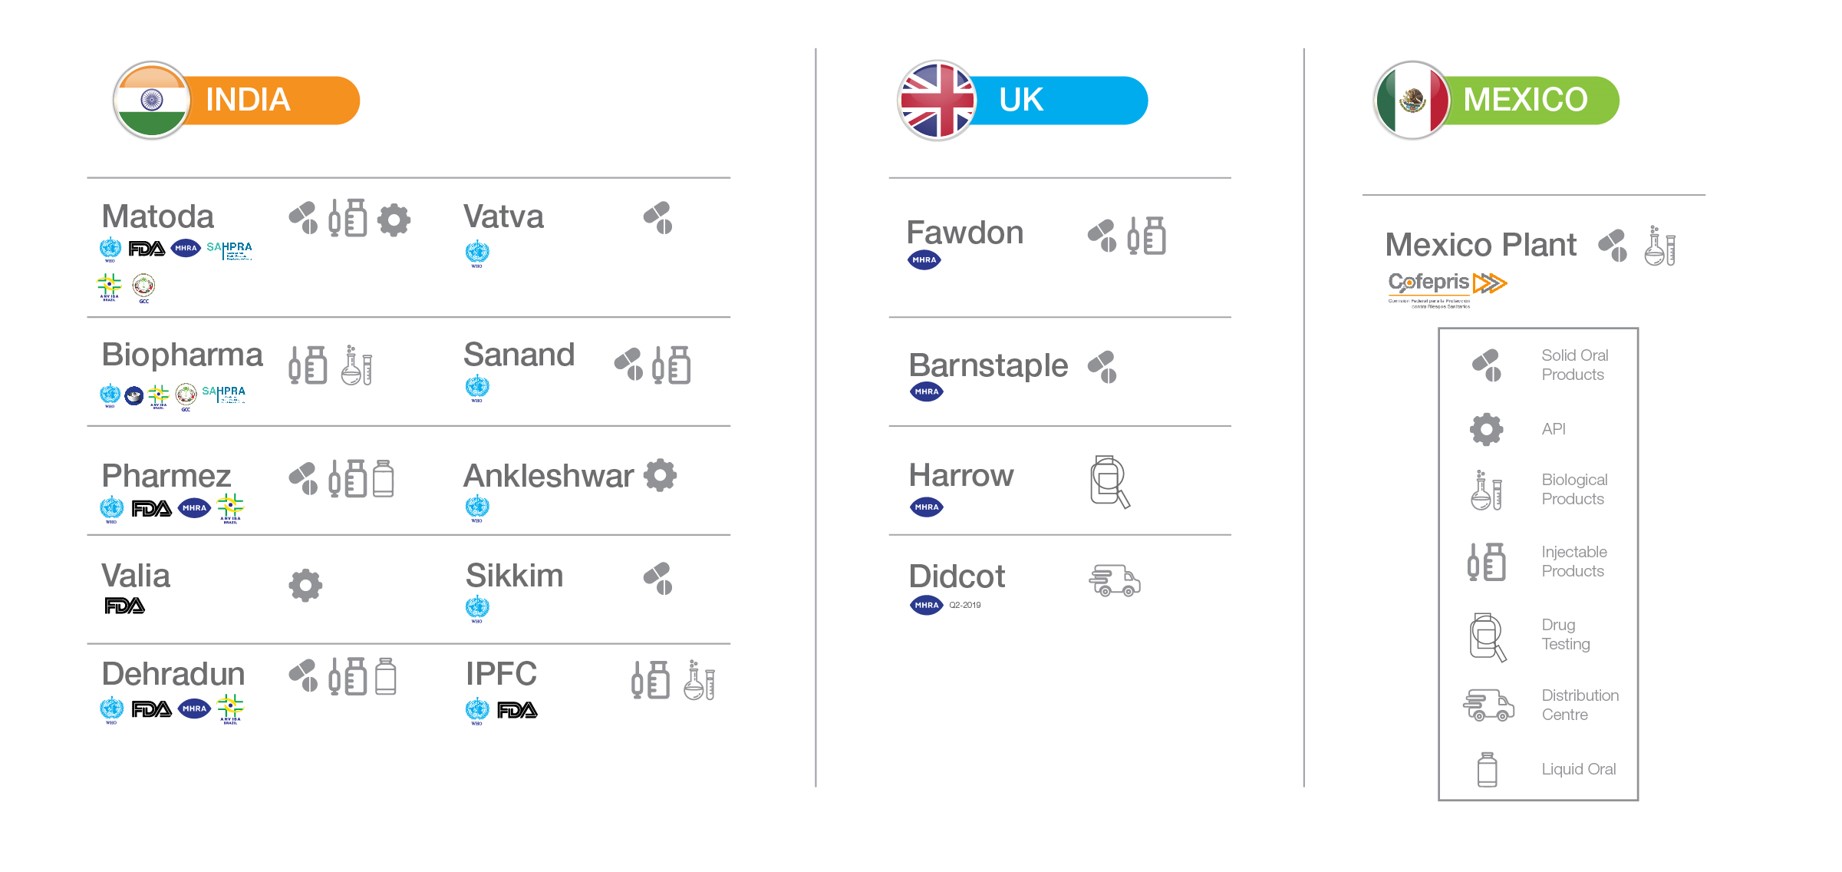
Task: Click the injectable products icon beside Fawdon
Action: click(x=1146, y=236)
